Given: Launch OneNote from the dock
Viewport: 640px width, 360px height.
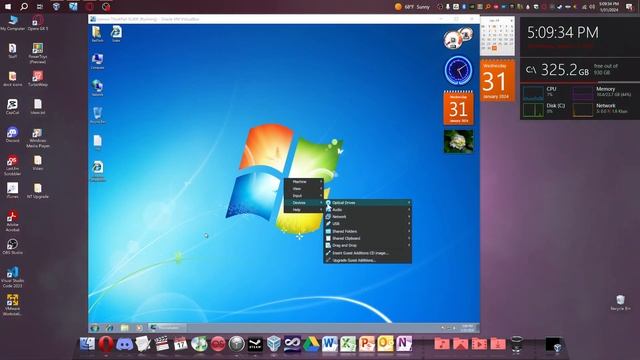Looking at the screenshot, I should coord(404,344).
